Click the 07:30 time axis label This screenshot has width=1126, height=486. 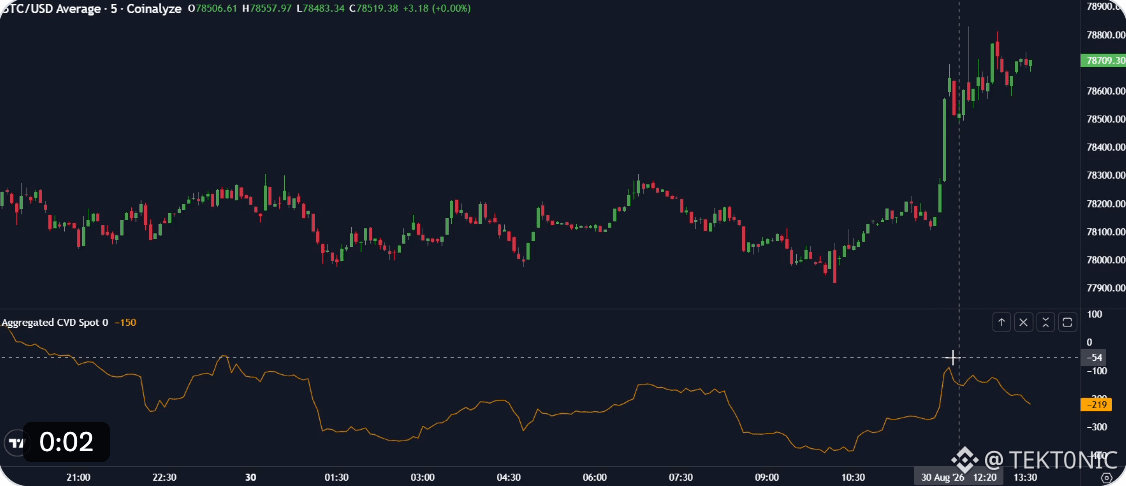[x=681, y=477]
